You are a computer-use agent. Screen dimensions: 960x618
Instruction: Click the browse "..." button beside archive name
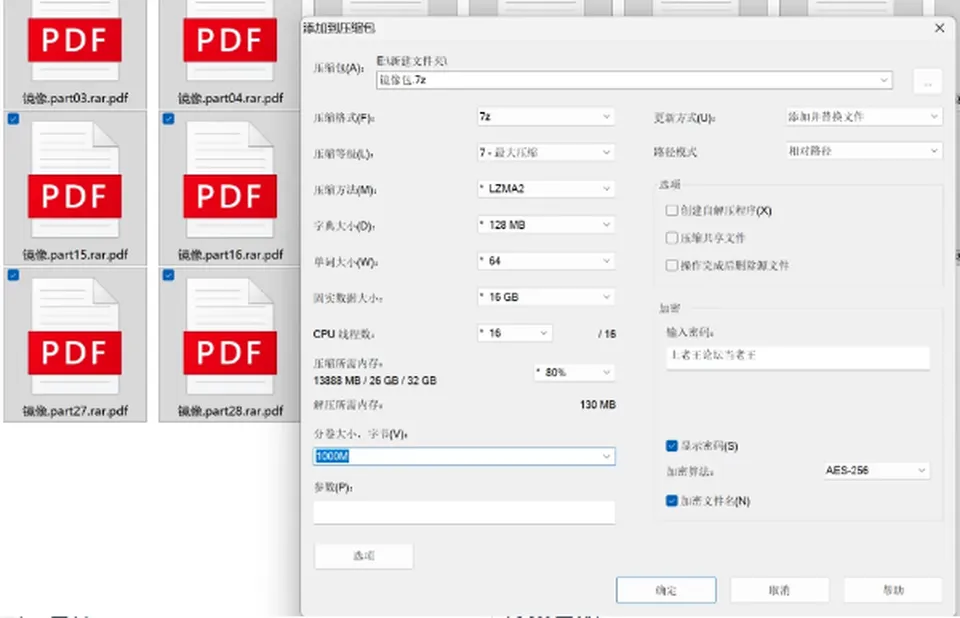pos(928,81)
